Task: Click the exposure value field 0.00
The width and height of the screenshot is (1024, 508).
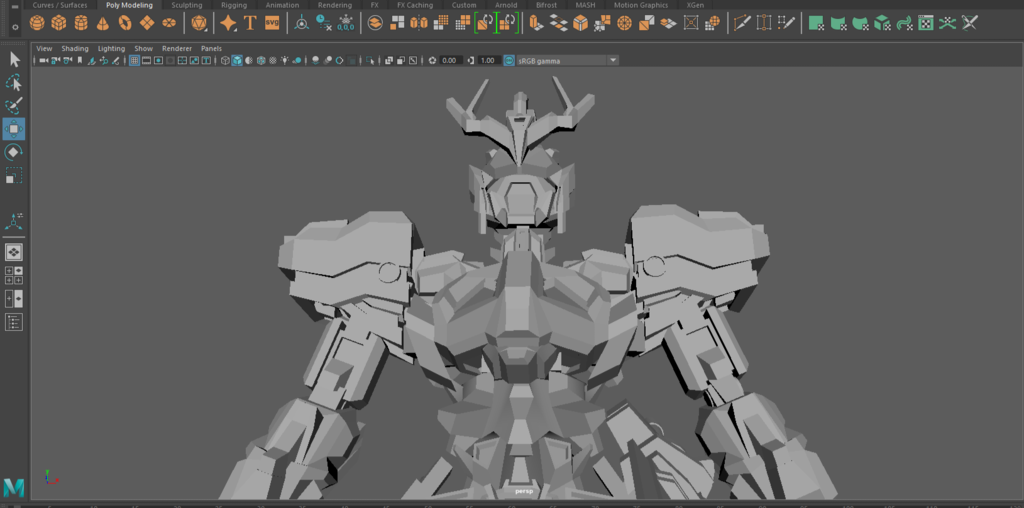Action: 450,61
